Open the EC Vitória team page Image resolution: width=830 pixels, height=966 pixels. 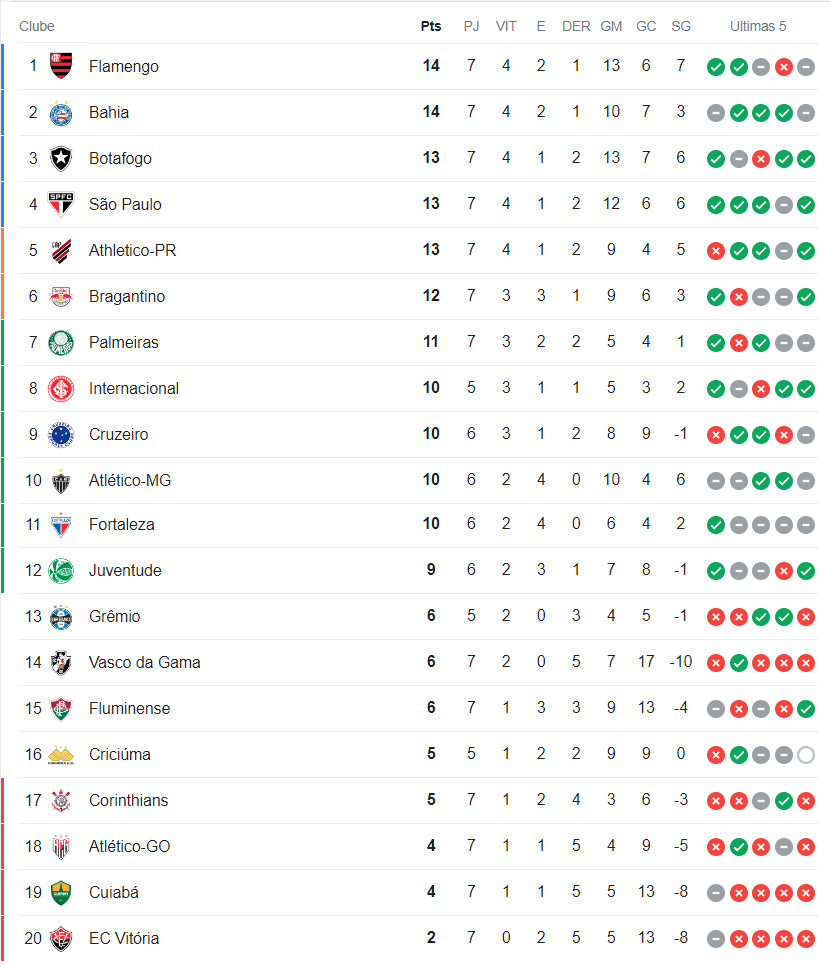pos(124,938)
